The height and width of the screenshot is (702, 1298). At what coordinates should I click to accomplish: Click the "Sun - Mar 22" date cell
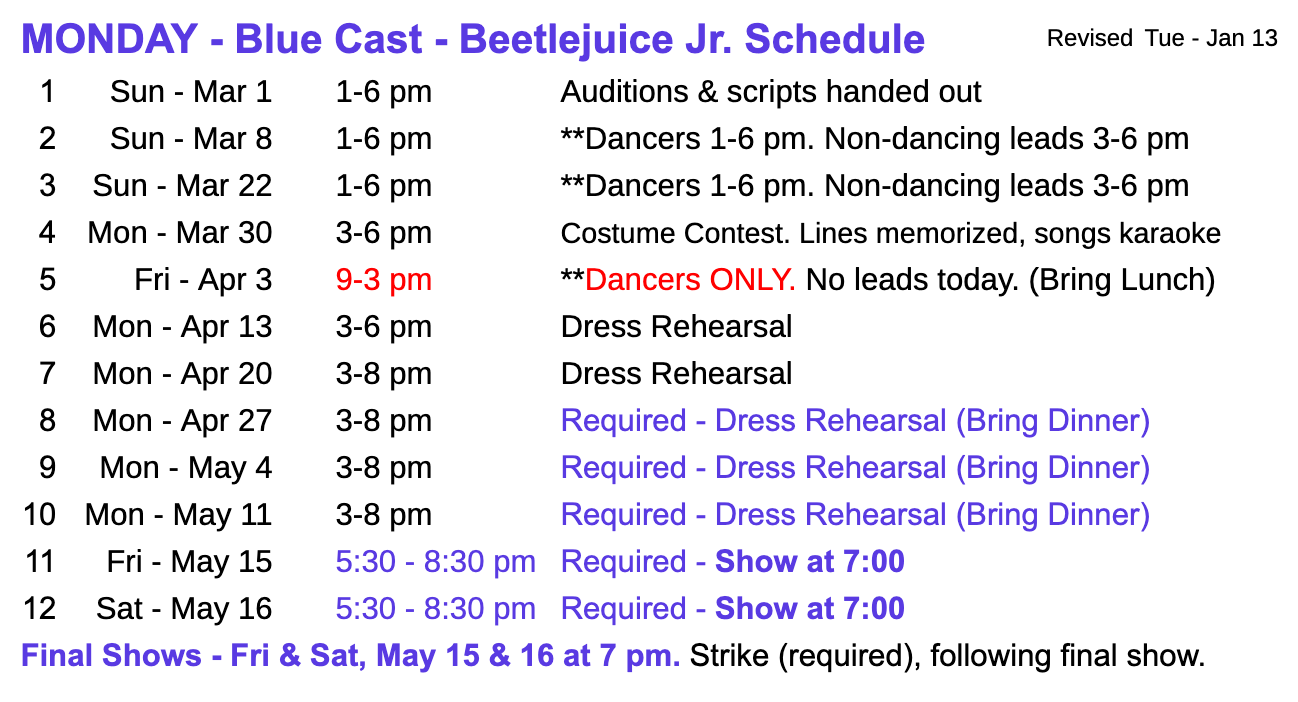[182, 186]
